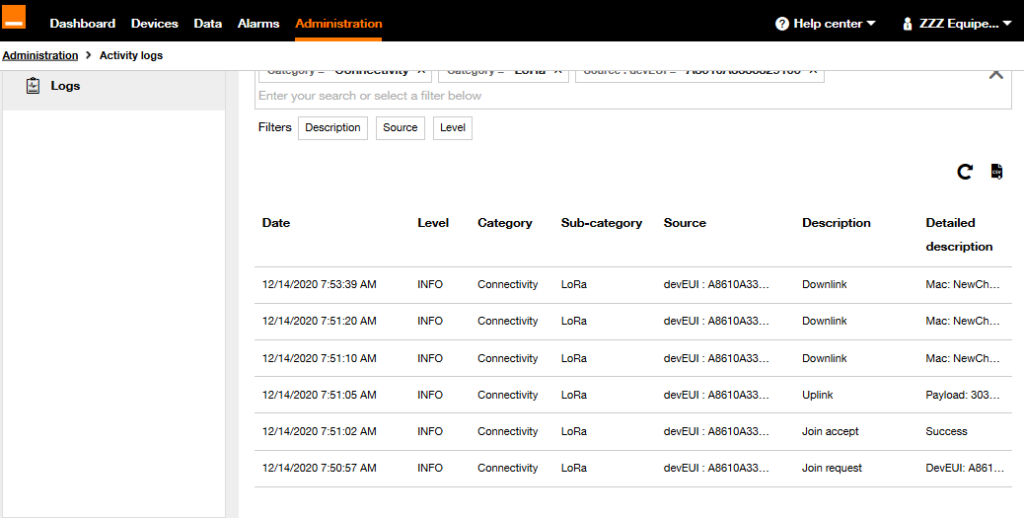The width and height of the screenshot is (1024, 518).
Task: Open the Data menu
Action: point(208,24)
